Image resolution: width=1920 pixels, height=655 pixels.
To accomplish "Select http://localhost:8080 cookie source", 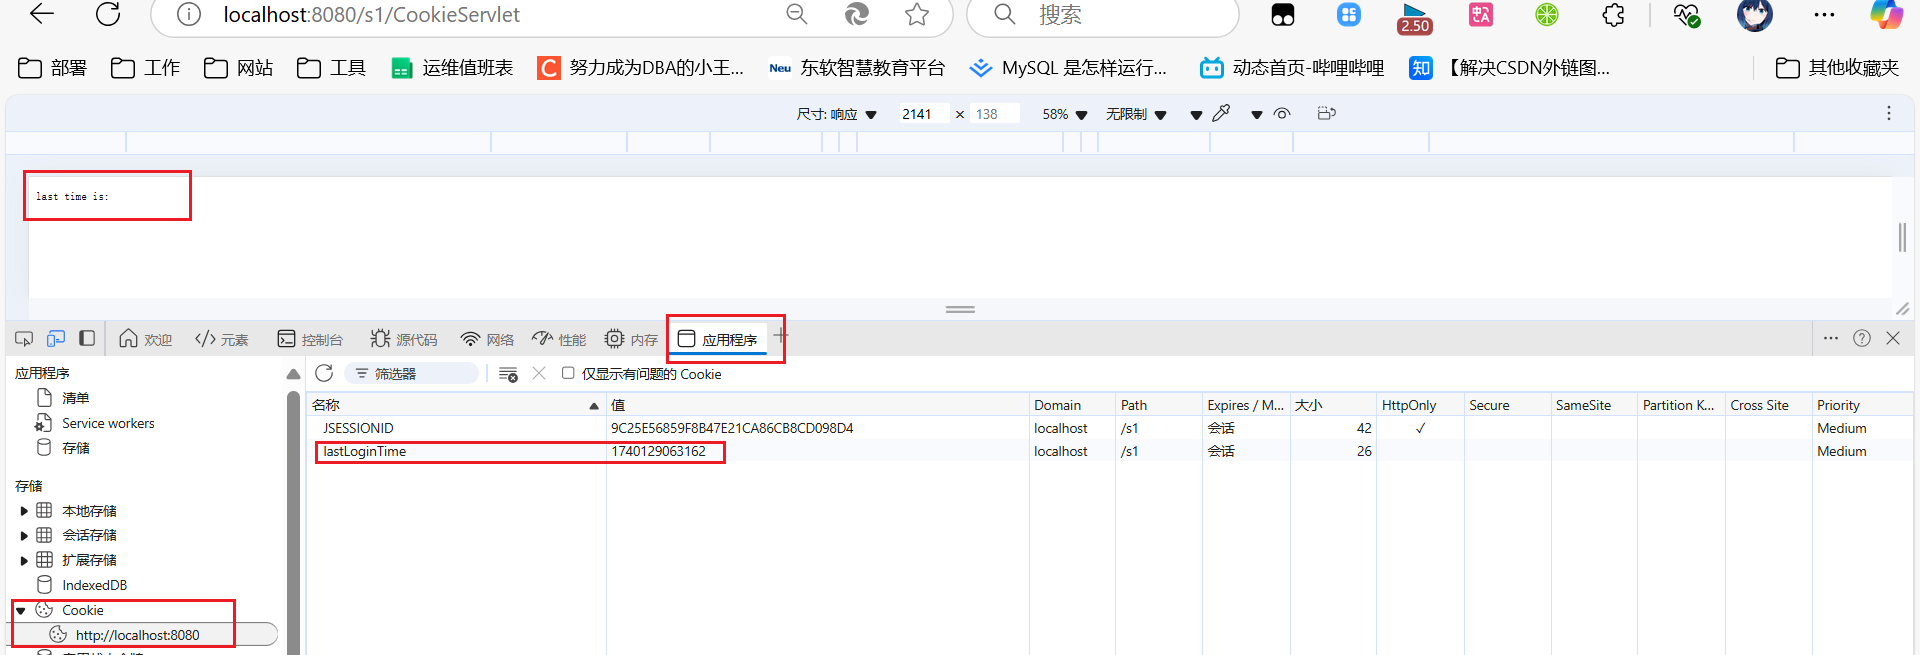I will tap(137, 635).
